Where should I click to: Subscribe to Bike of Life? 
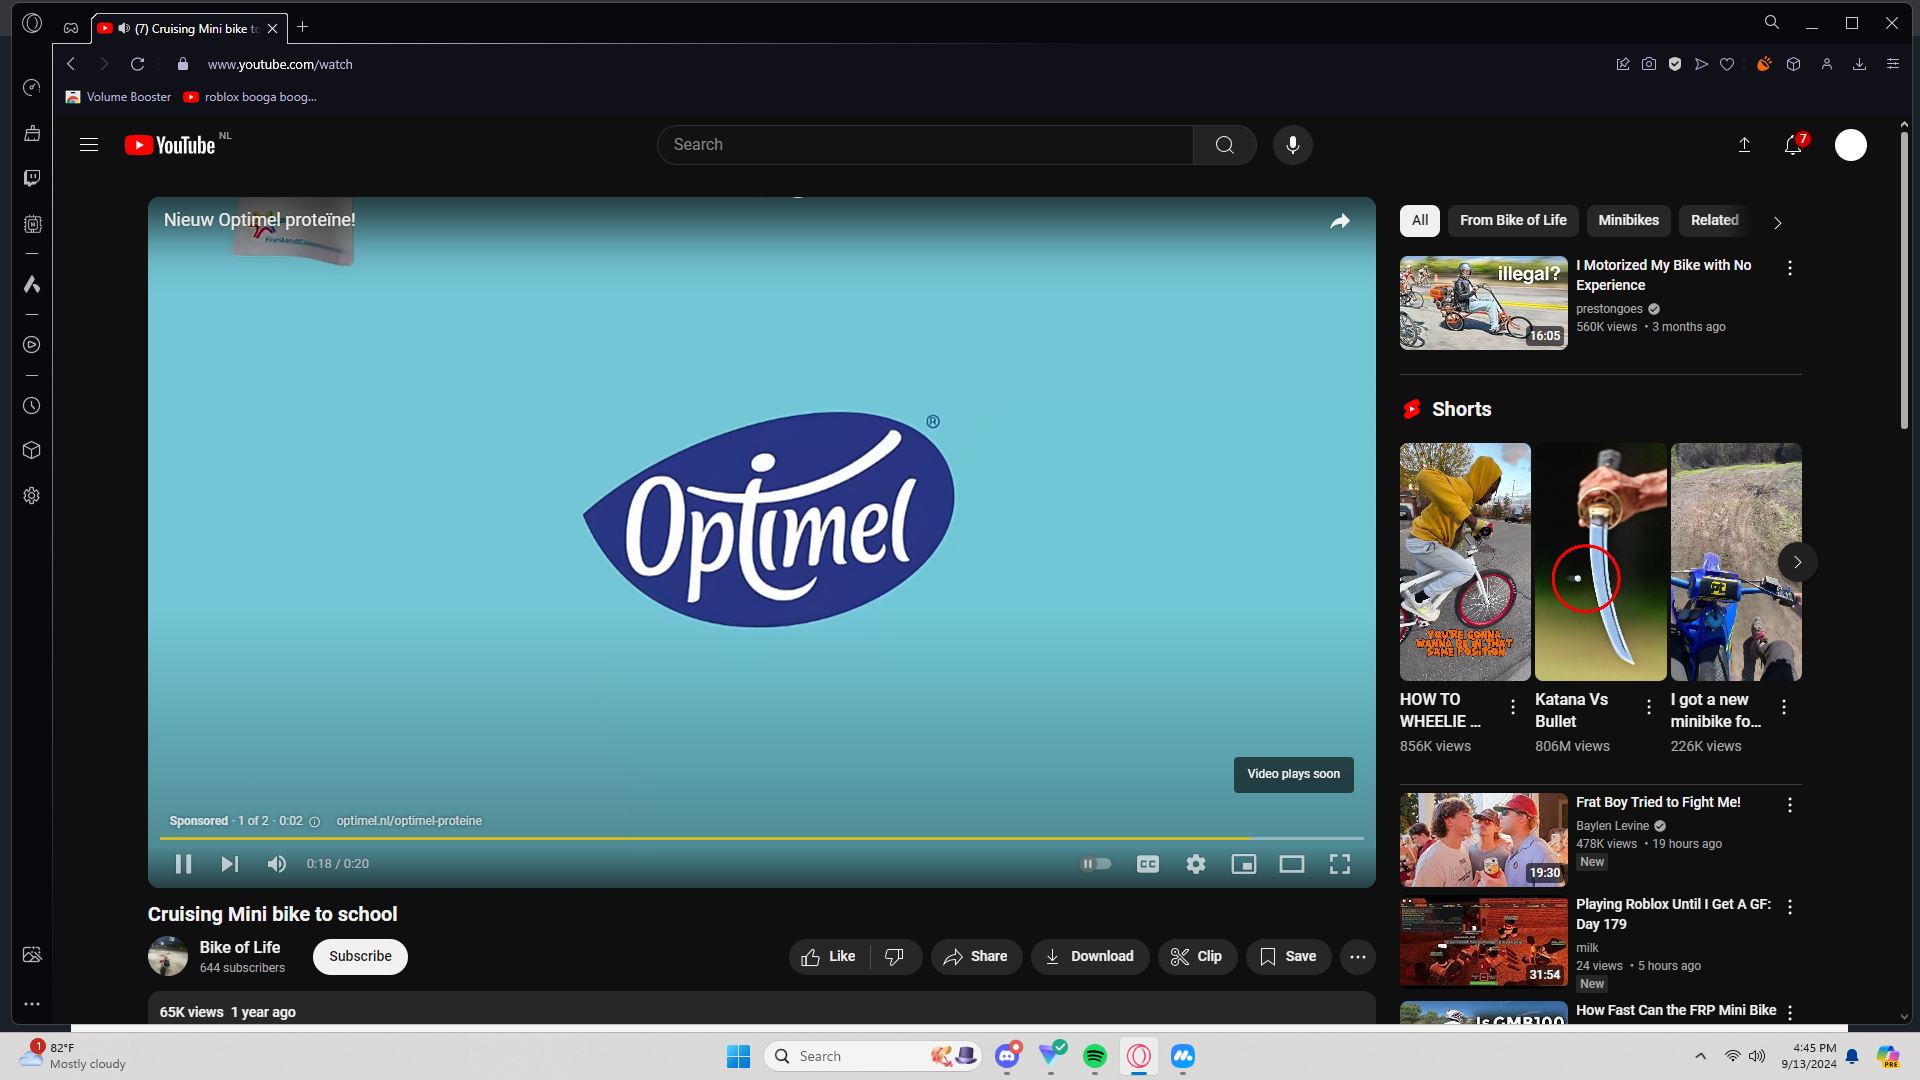coord(360,957)
